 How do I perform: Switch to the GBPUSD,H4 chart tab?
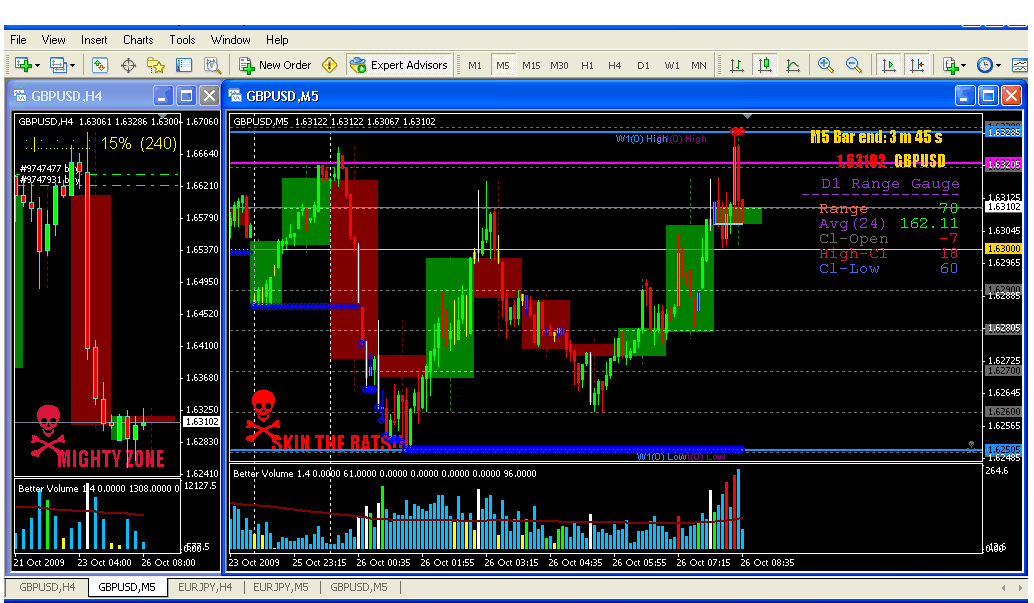pos(47,587)
